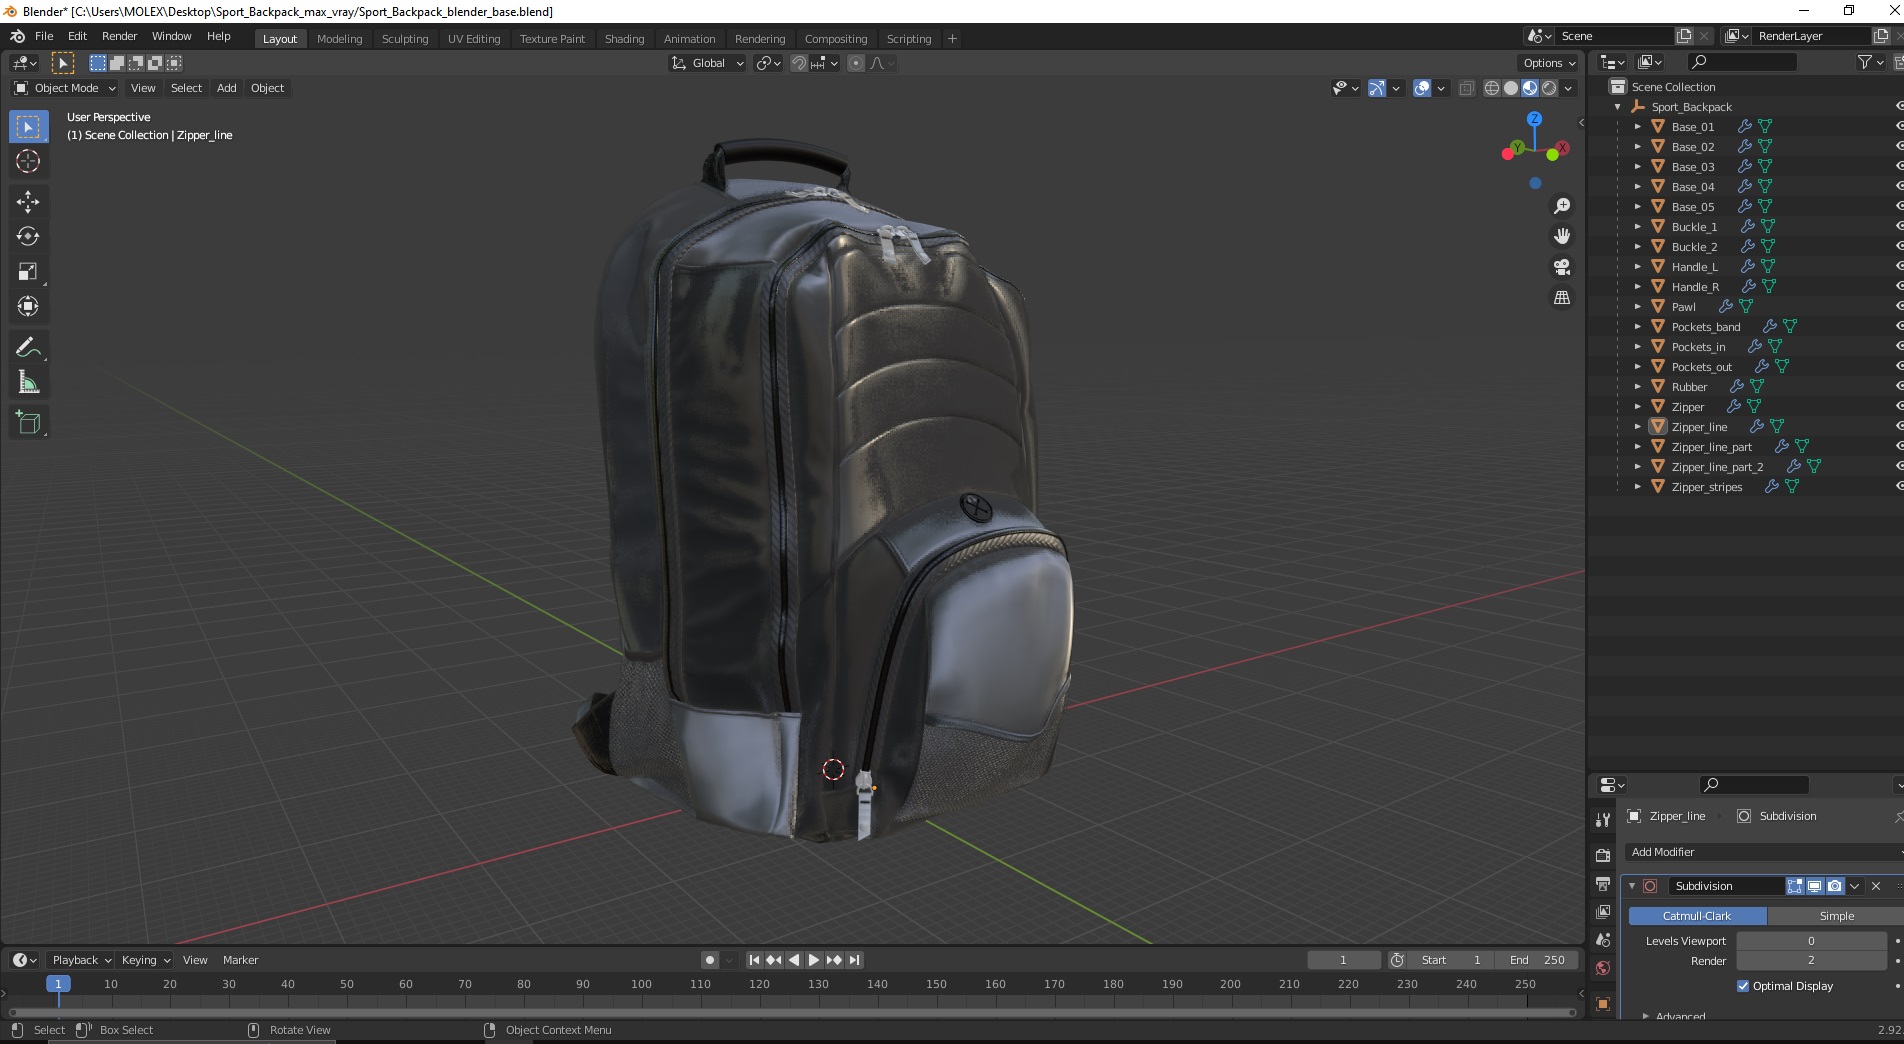Viewport: 1904px width, 1044px height.
Task: Open the View Layer properties tab icon
Action: coord(1603,912)
